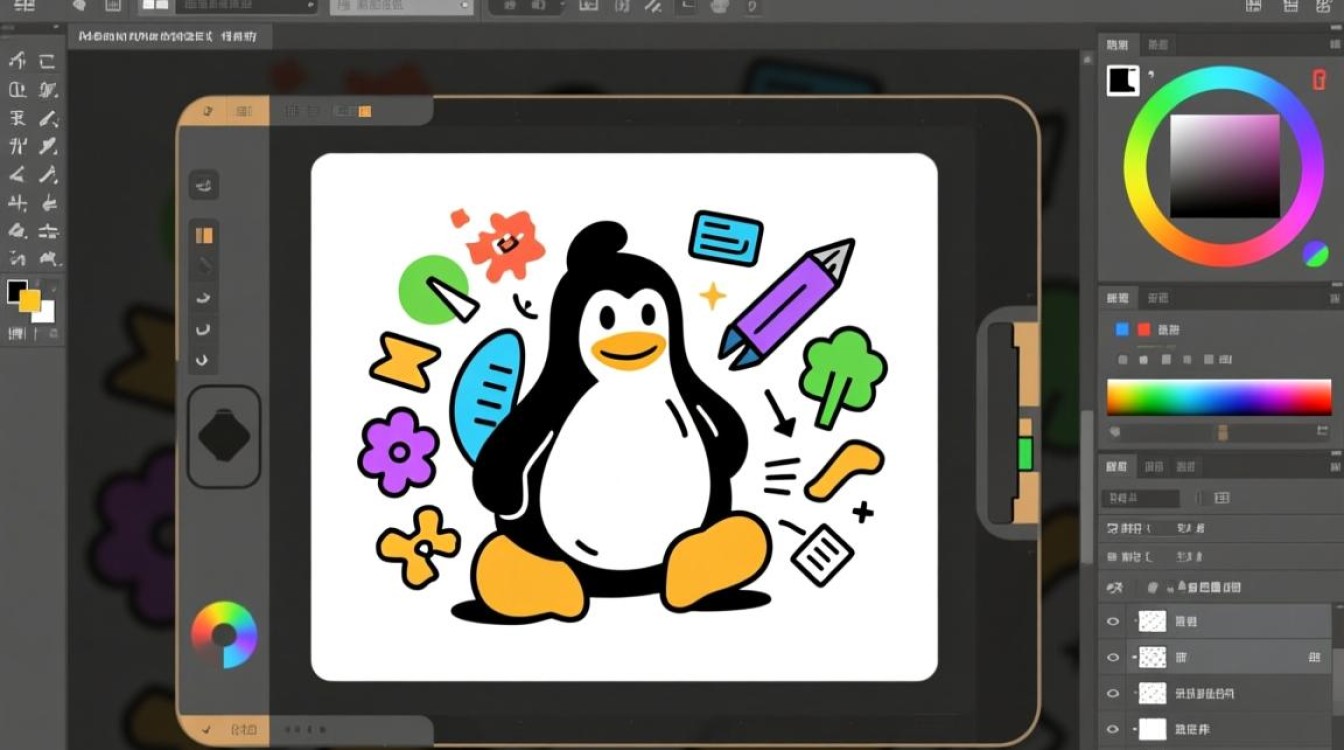Expand the layer panel options menu
This screenshot has height=750, width=1344.
(1335, 467)
